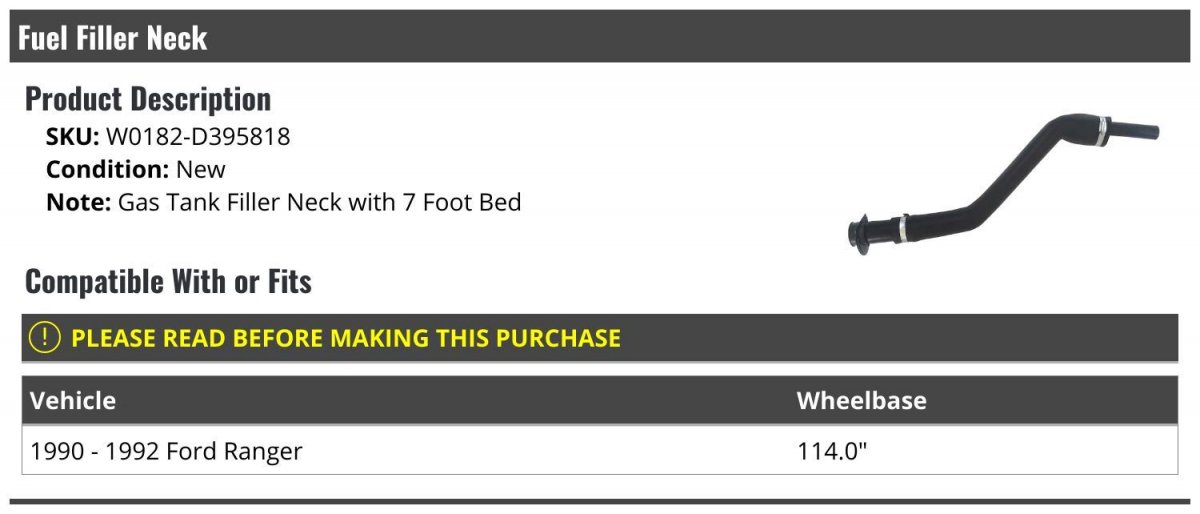
Task: Click the yellow warning exclamation icon
Action: coord(45,338)
